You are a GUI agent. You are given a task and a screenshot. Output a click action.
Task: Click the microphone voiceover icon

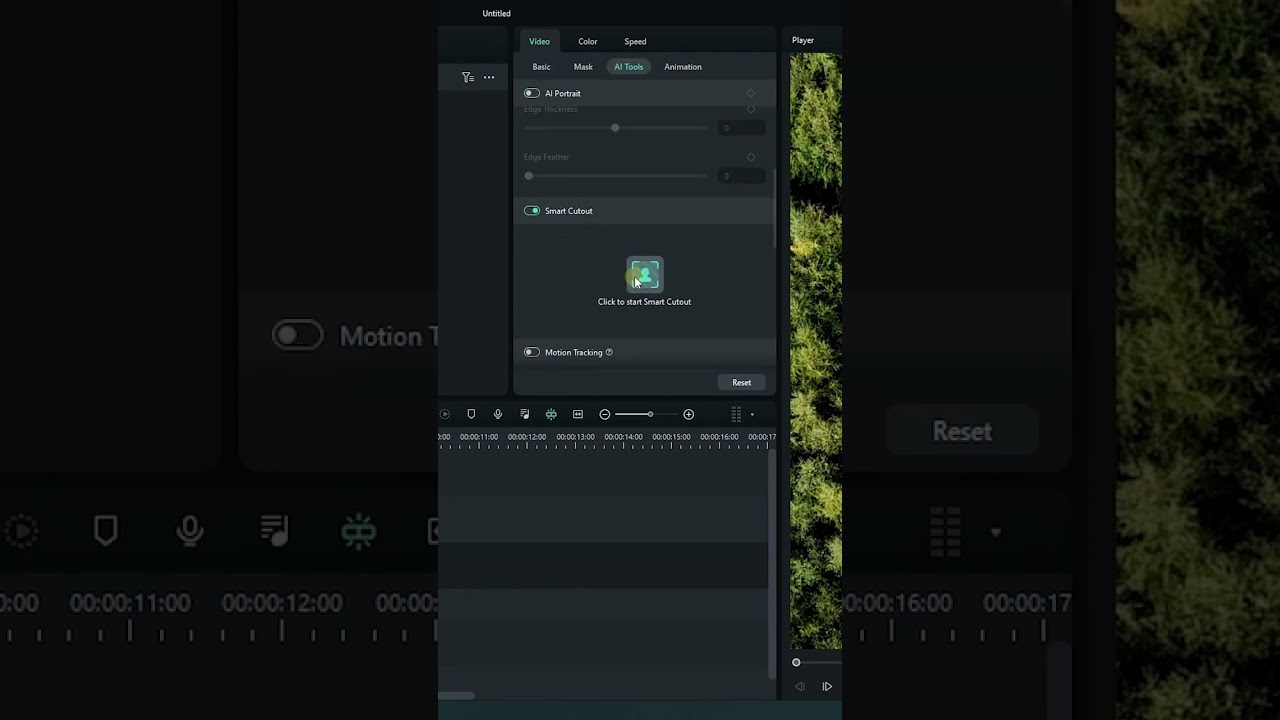click(x=498, y=414)
